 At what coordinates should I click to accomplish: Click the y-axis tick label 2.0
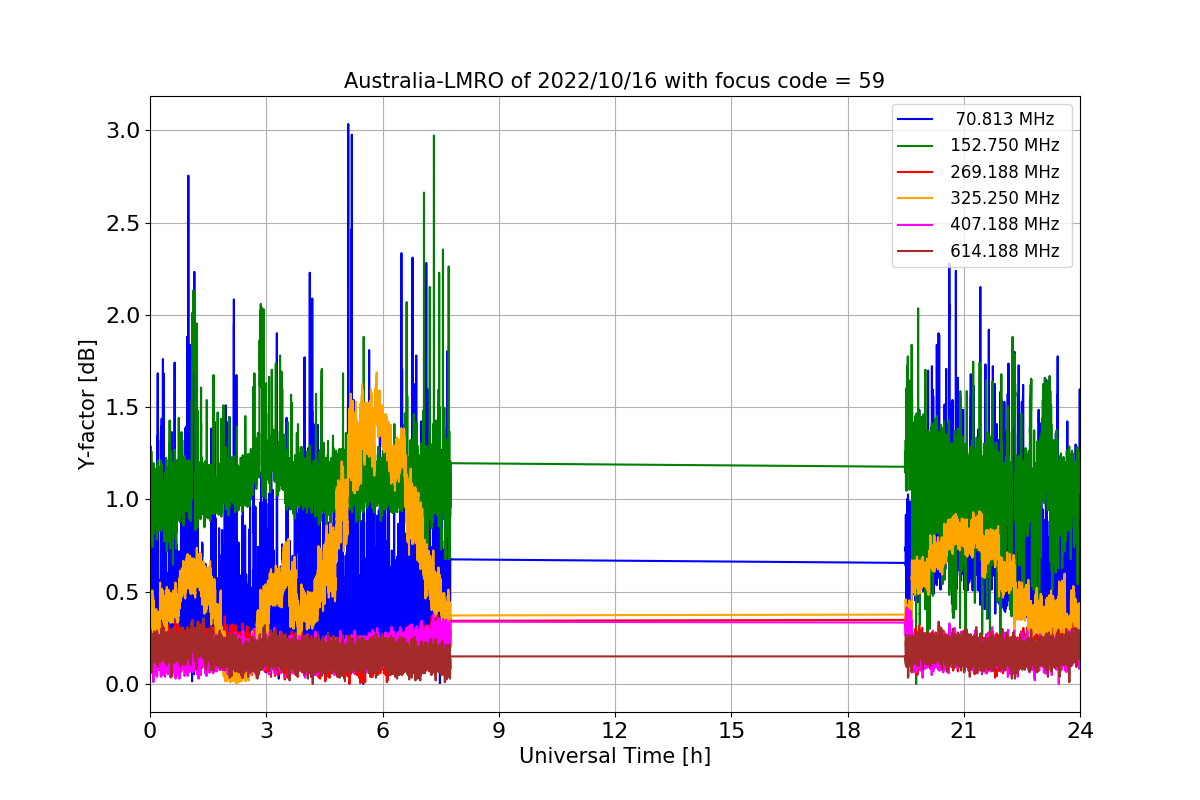pos(124,316)
